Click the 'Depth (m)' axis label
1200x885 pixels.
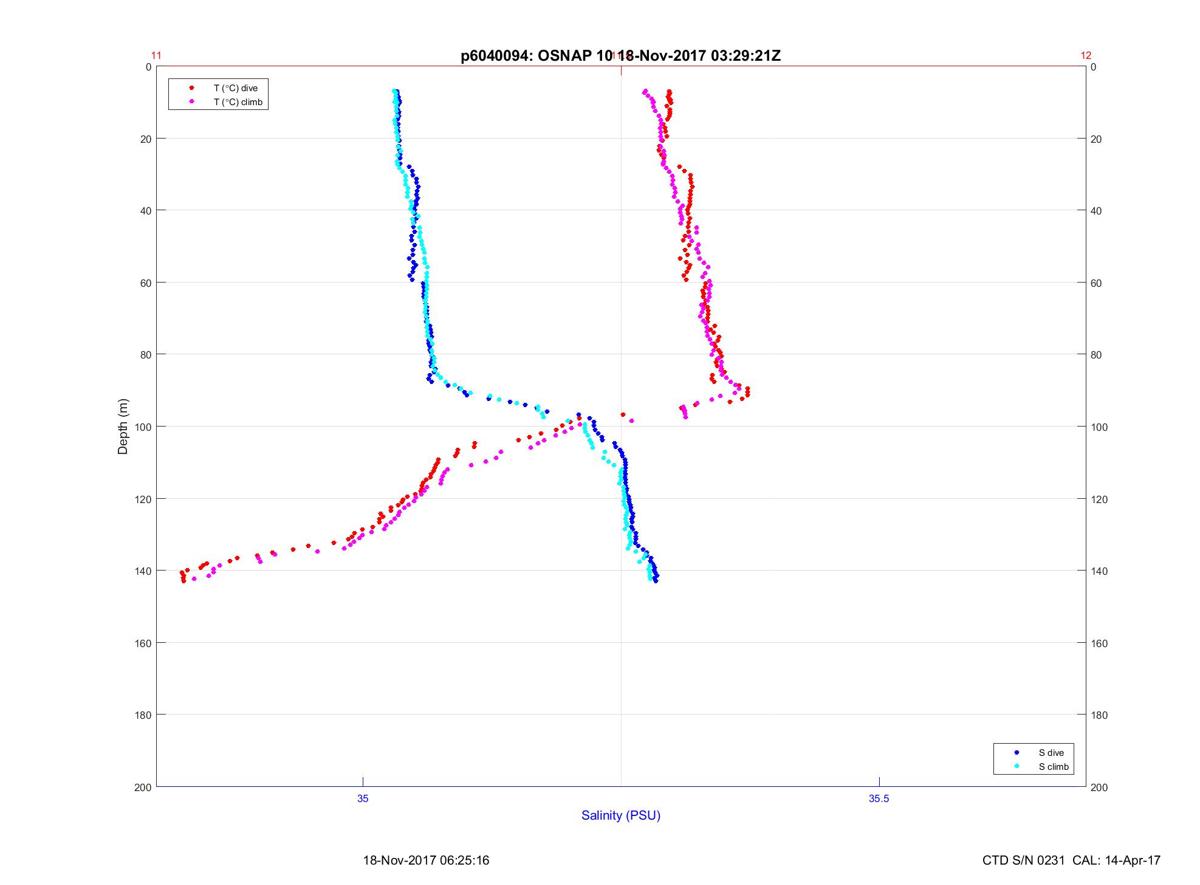point(123,427)
